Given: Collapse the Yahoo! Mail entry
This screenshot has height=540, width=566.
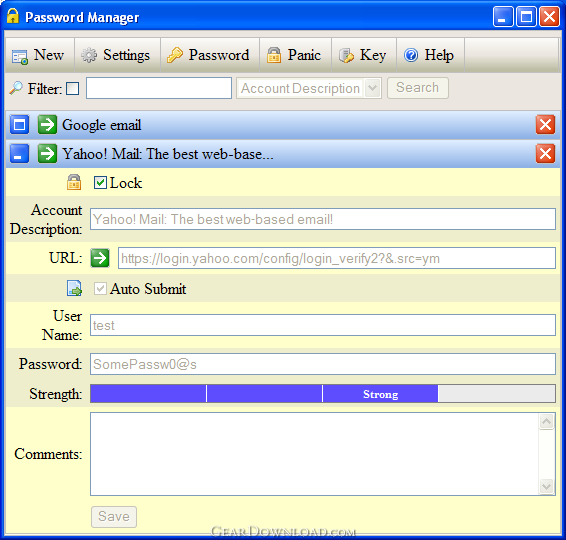Looking at the screenshot, I should [19, 153].
